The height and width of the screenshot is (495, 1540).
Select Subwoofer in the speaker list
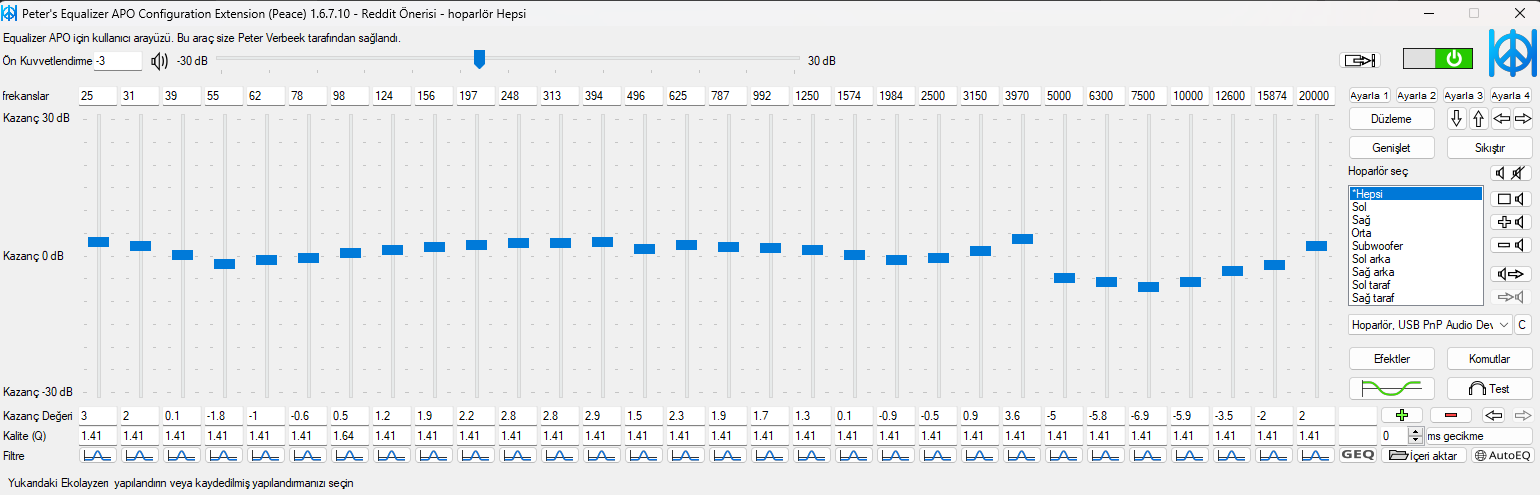[1415, 246]
